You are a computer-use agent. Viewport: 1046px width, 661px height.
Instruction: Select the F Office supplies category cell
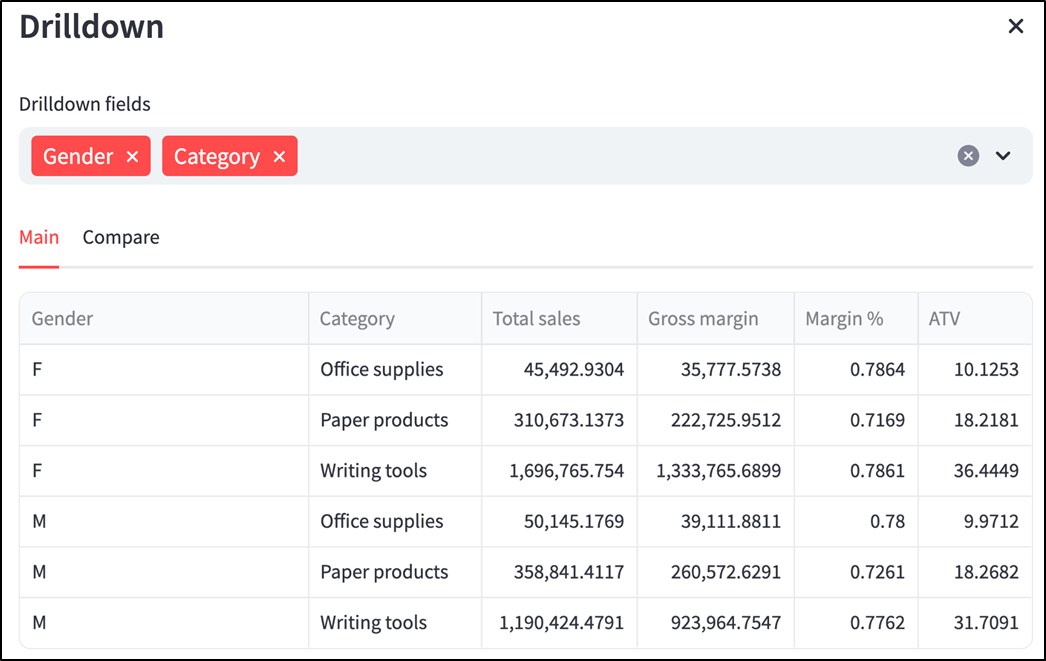coord(395,370)
